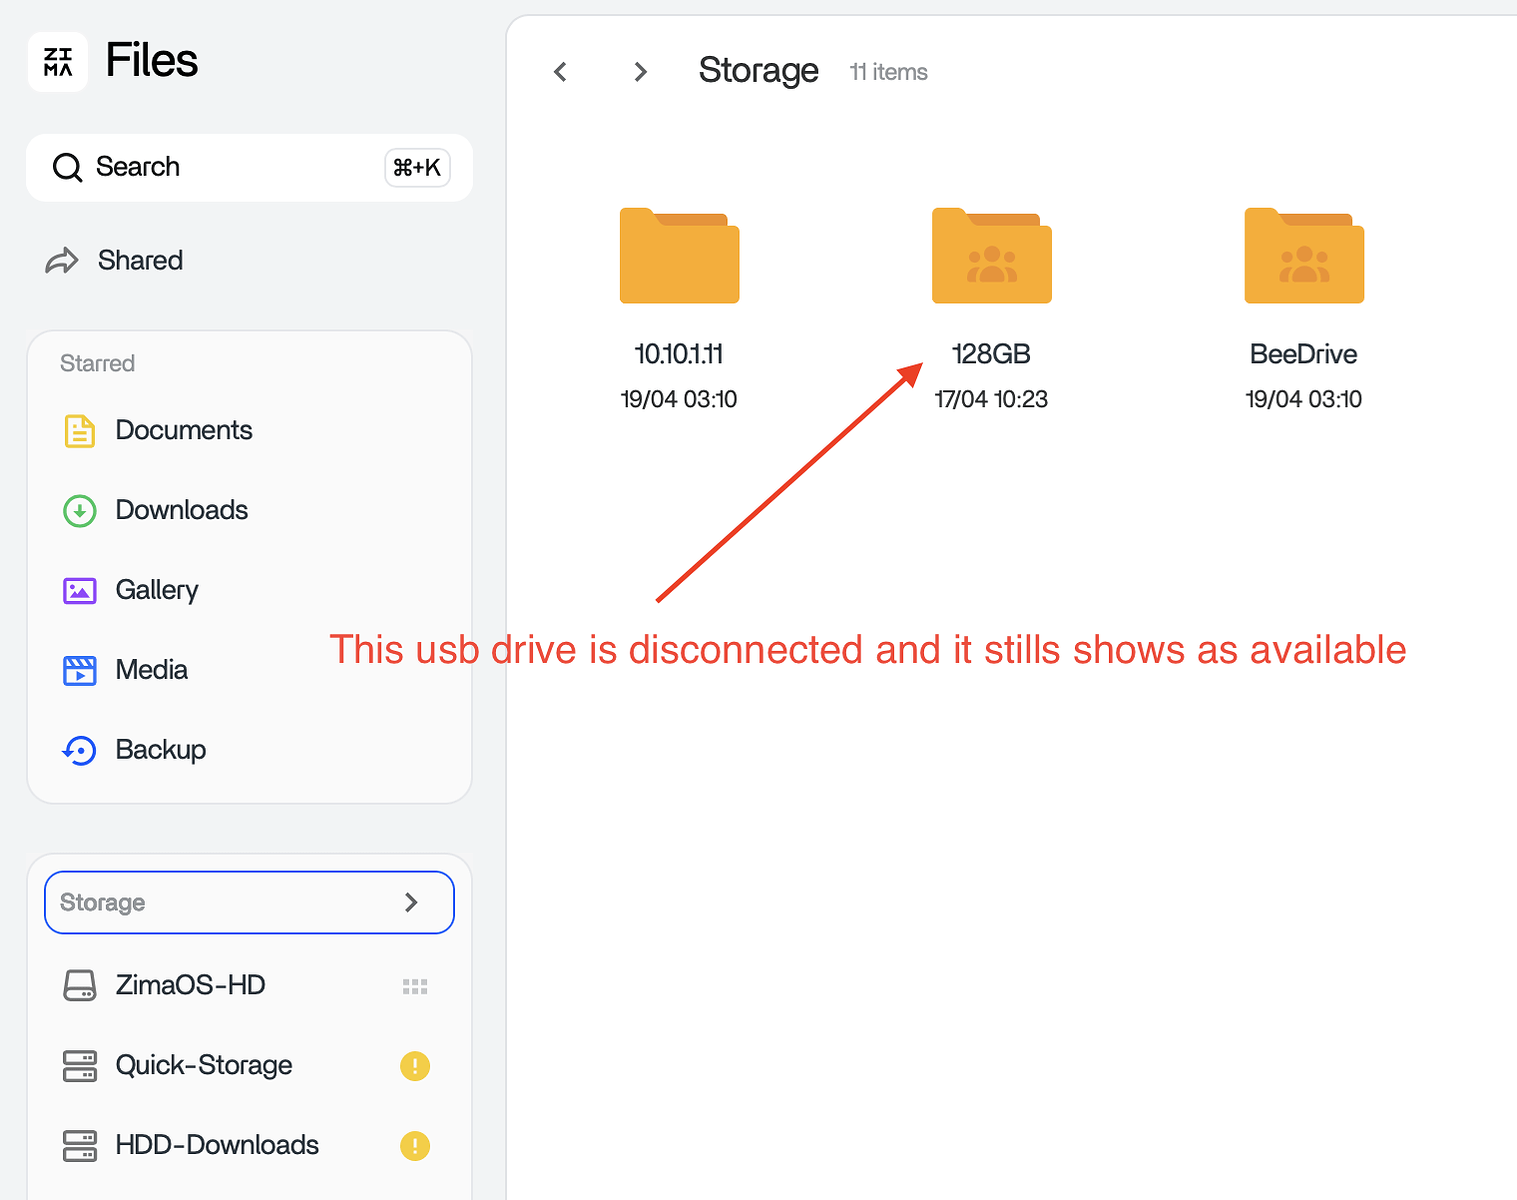
Task: Click the 128GB folder name
Action: click(x=991, y=354)
